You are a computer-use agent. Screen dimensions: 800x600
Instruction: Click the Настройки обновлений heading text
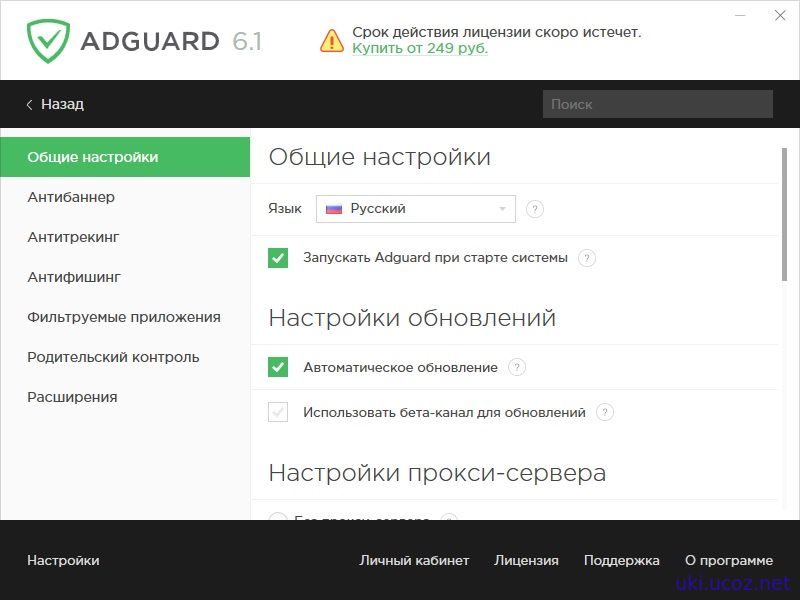pyautogui.click(x=412, y=318)
